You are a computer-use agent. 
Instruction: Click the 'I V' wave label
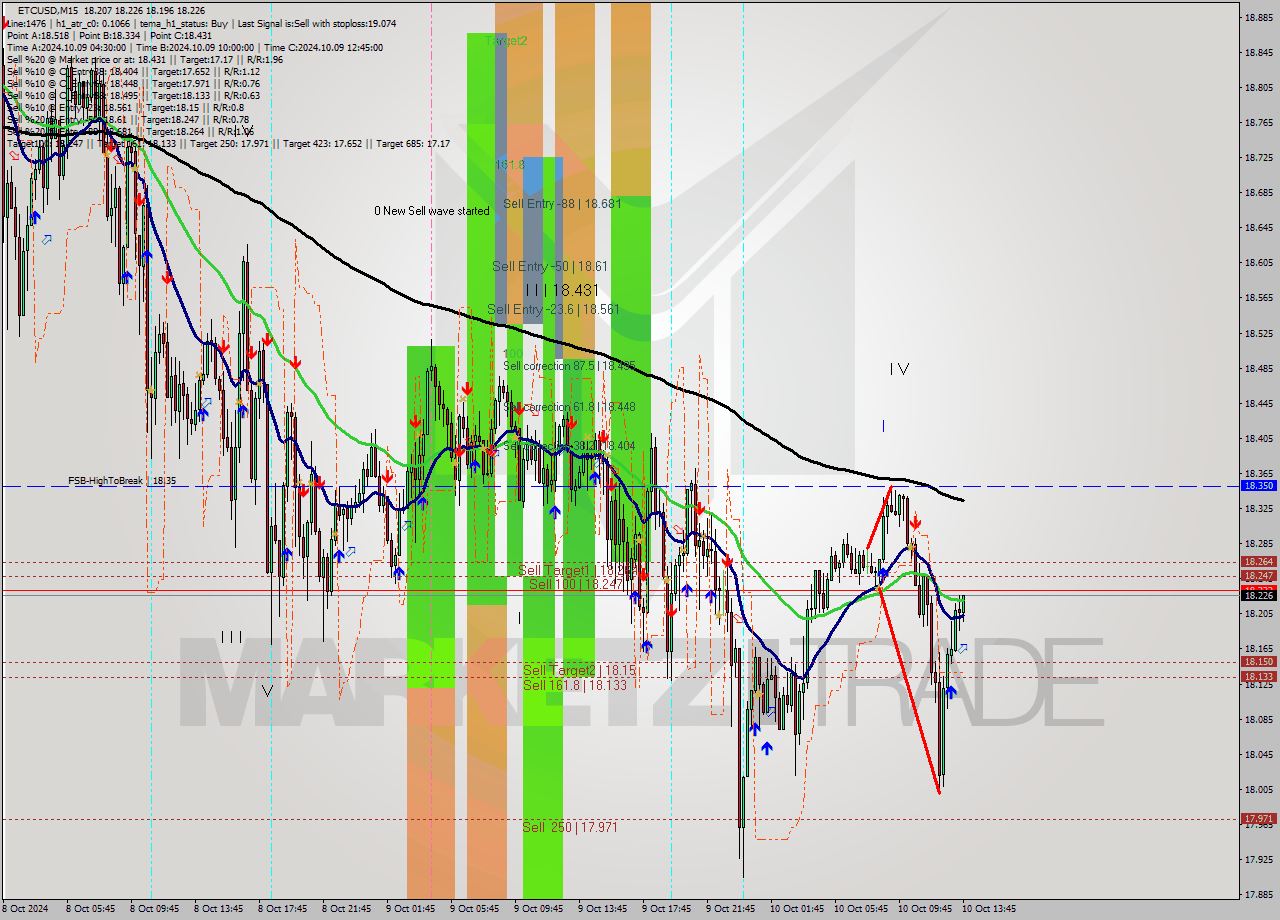click(899, 369)
